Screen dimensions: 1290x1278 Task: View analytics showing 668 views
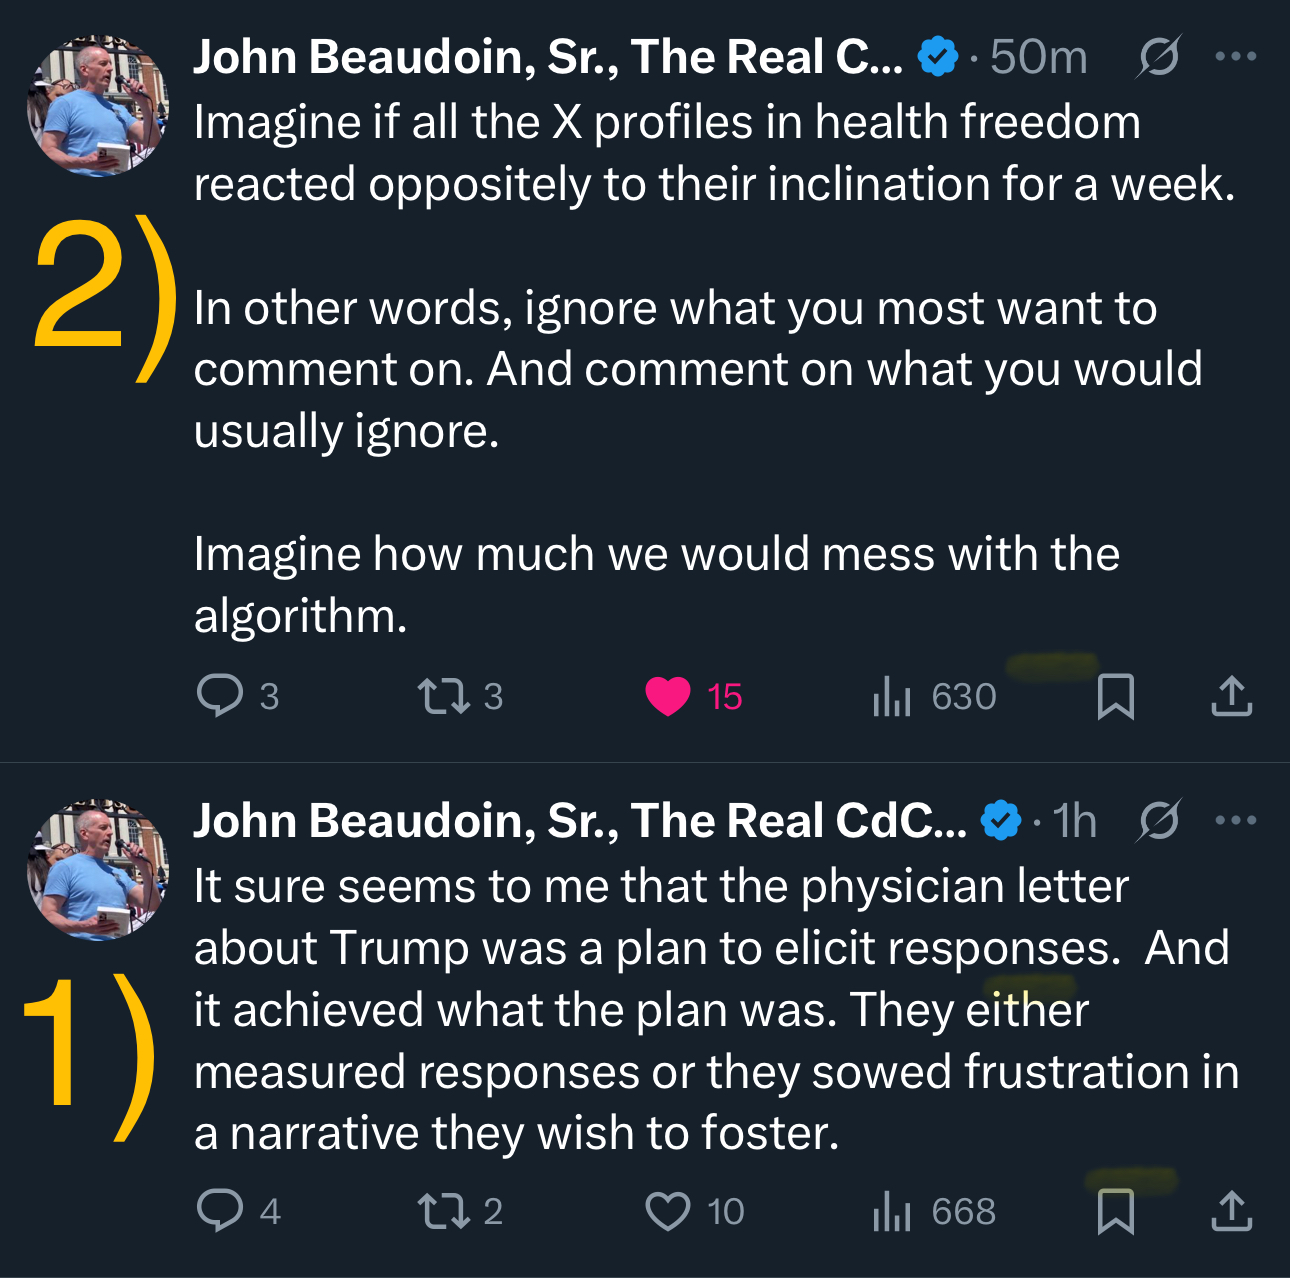[892, 1211]
